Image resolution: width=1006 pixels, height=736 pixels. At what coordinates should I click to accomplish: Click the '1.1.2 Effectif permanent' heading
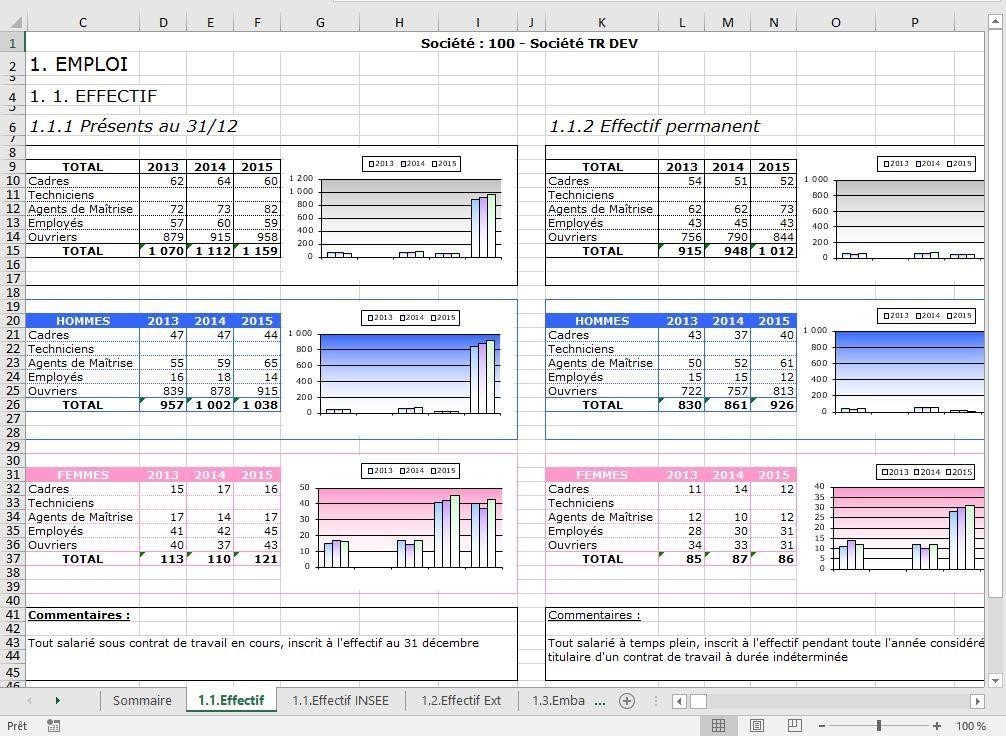tap(654, 126)
